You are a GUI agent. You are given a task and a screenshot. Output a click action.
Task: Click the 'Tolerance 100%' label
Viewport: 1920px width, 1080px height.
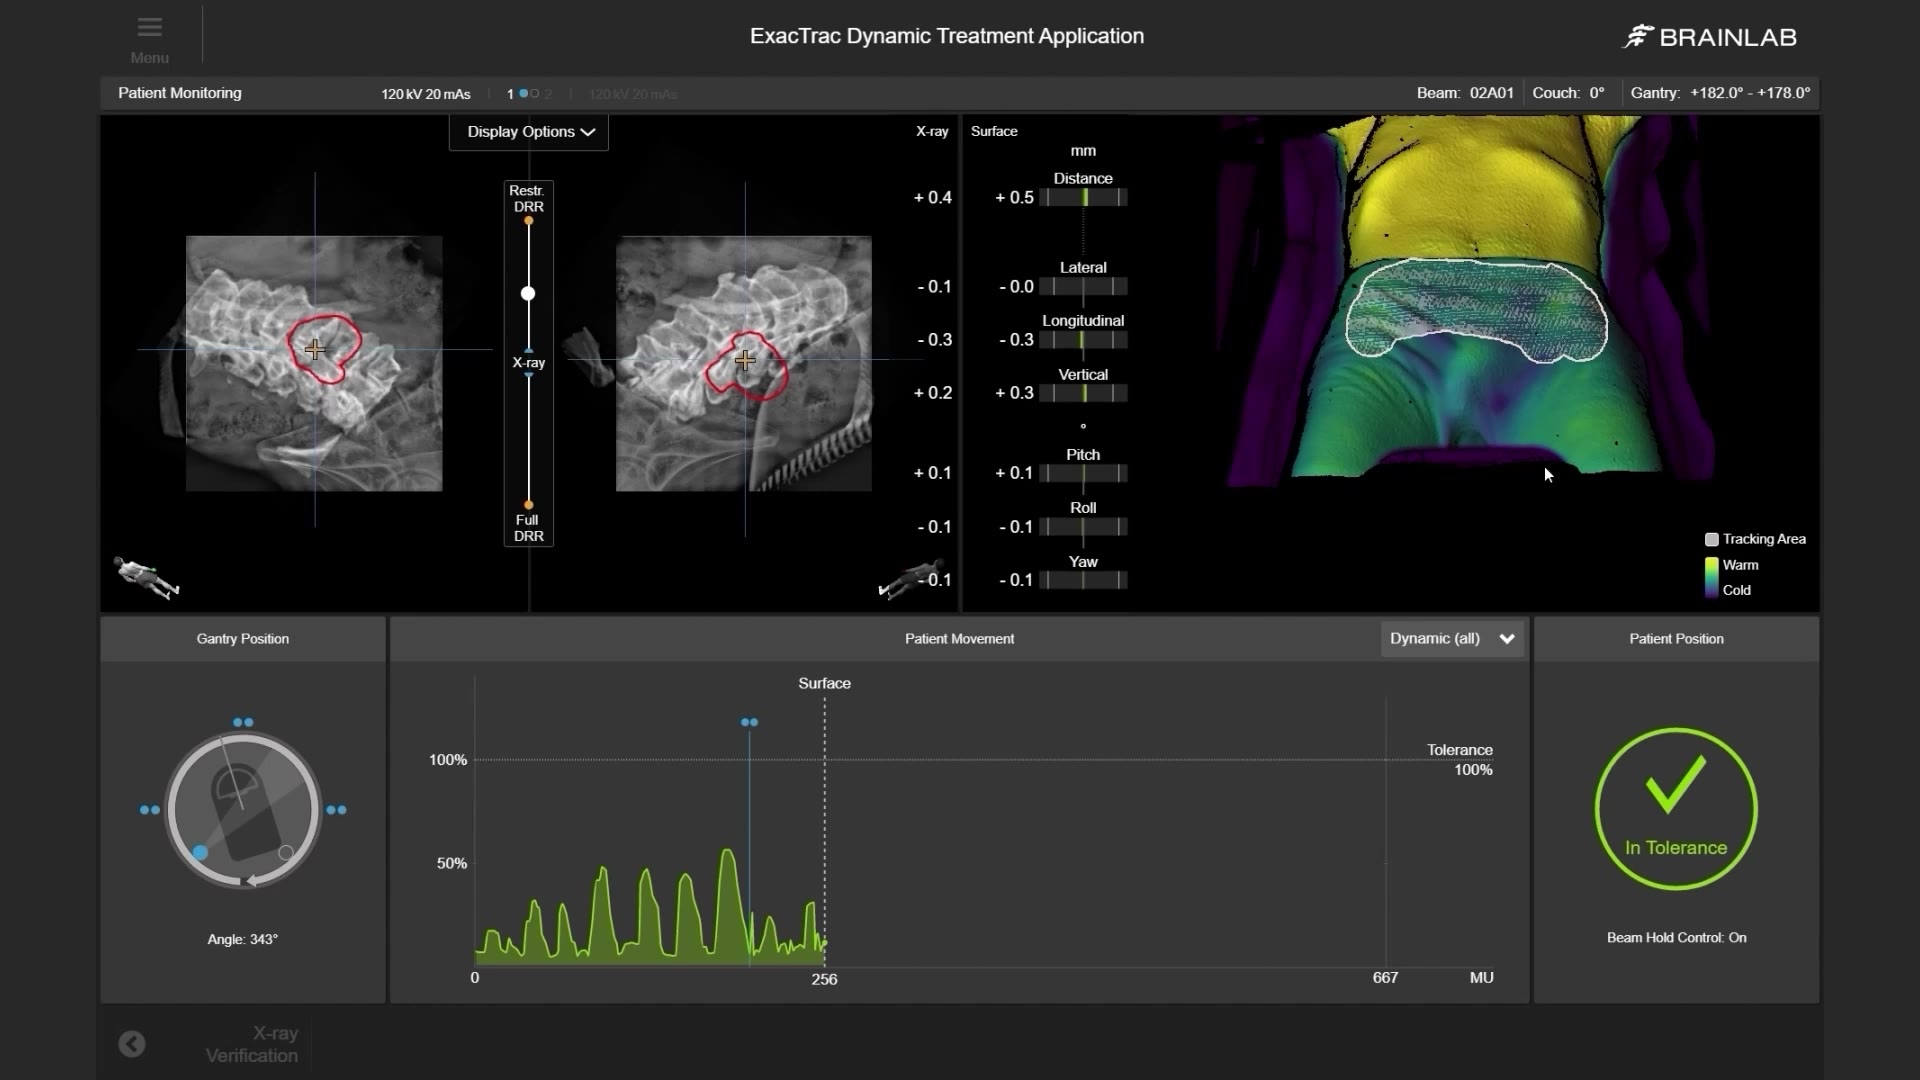1460,759
